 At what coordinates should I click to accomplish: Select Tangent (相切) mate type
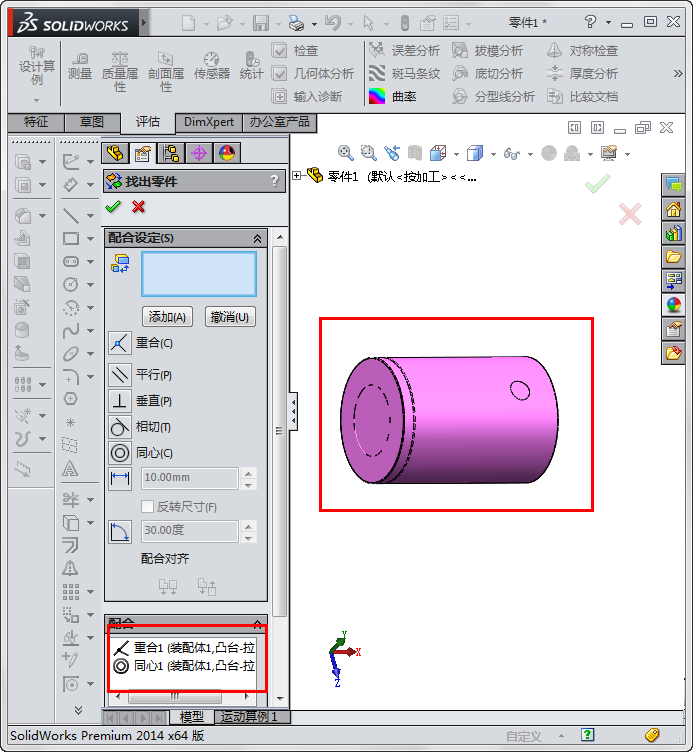(119, 426)
